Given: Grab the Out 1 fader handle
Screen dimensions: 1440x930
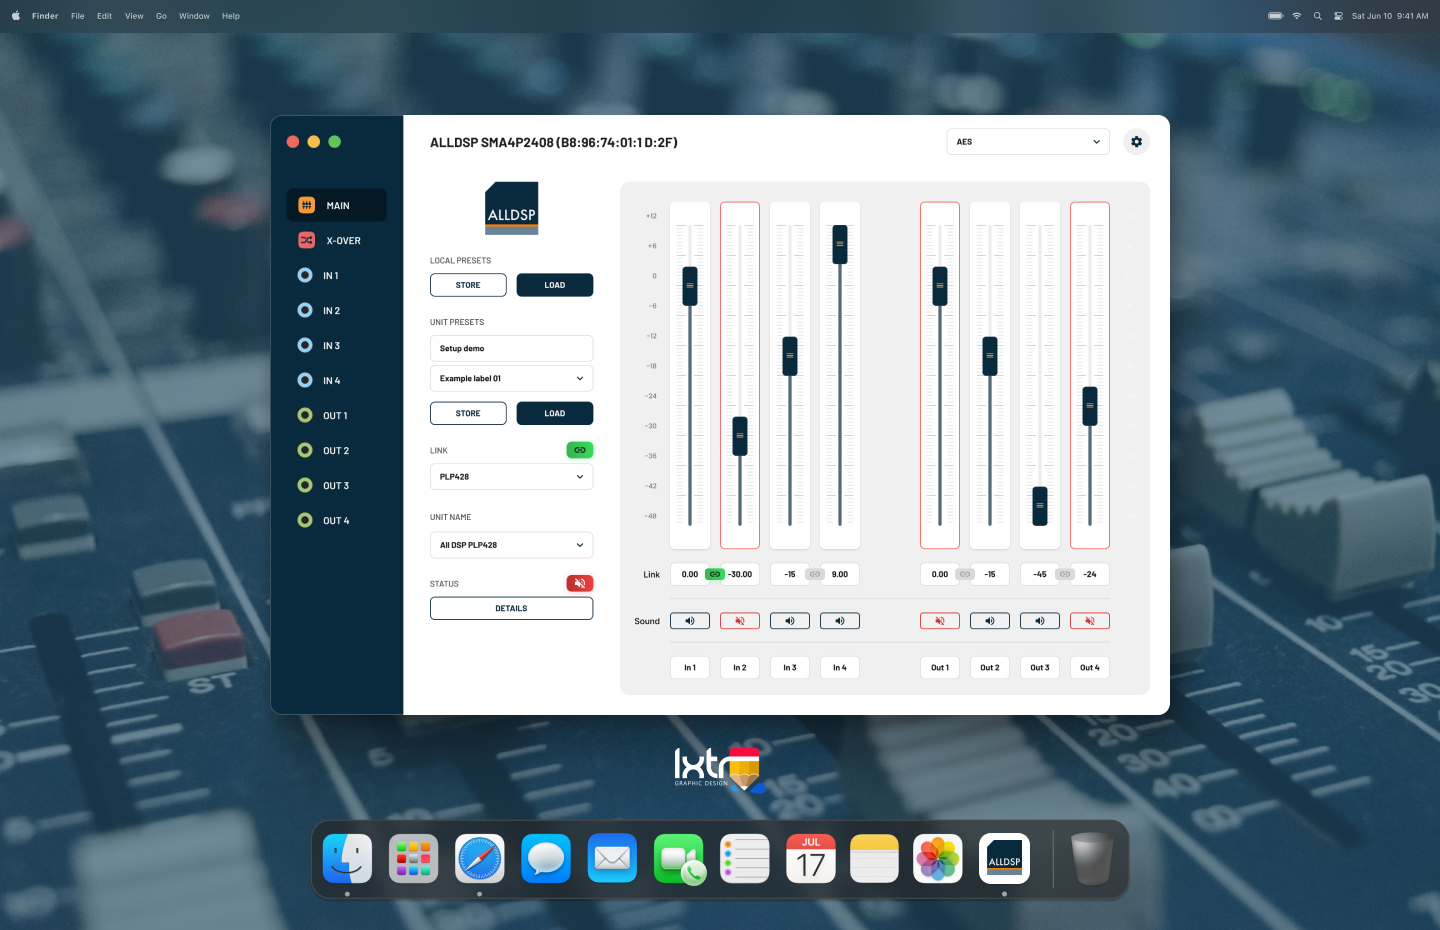Looking at the screenshot, I should point(940,286).
